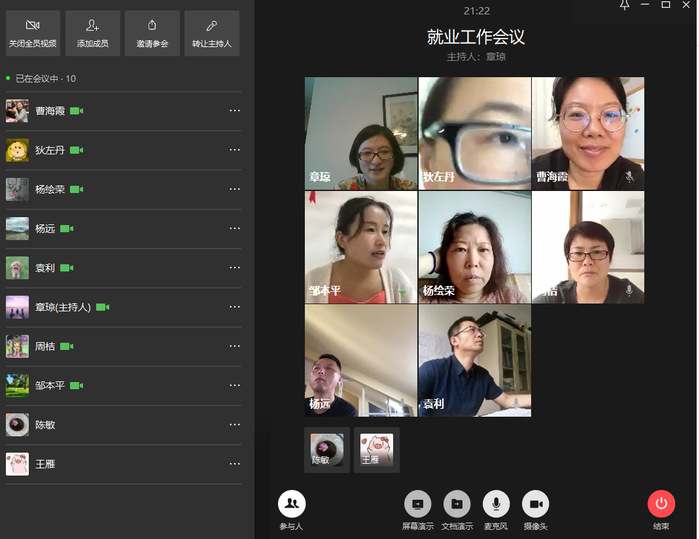Toggle the 麦克风 microphone button
This screenshot has width=699, height=539.
(496, 505)
